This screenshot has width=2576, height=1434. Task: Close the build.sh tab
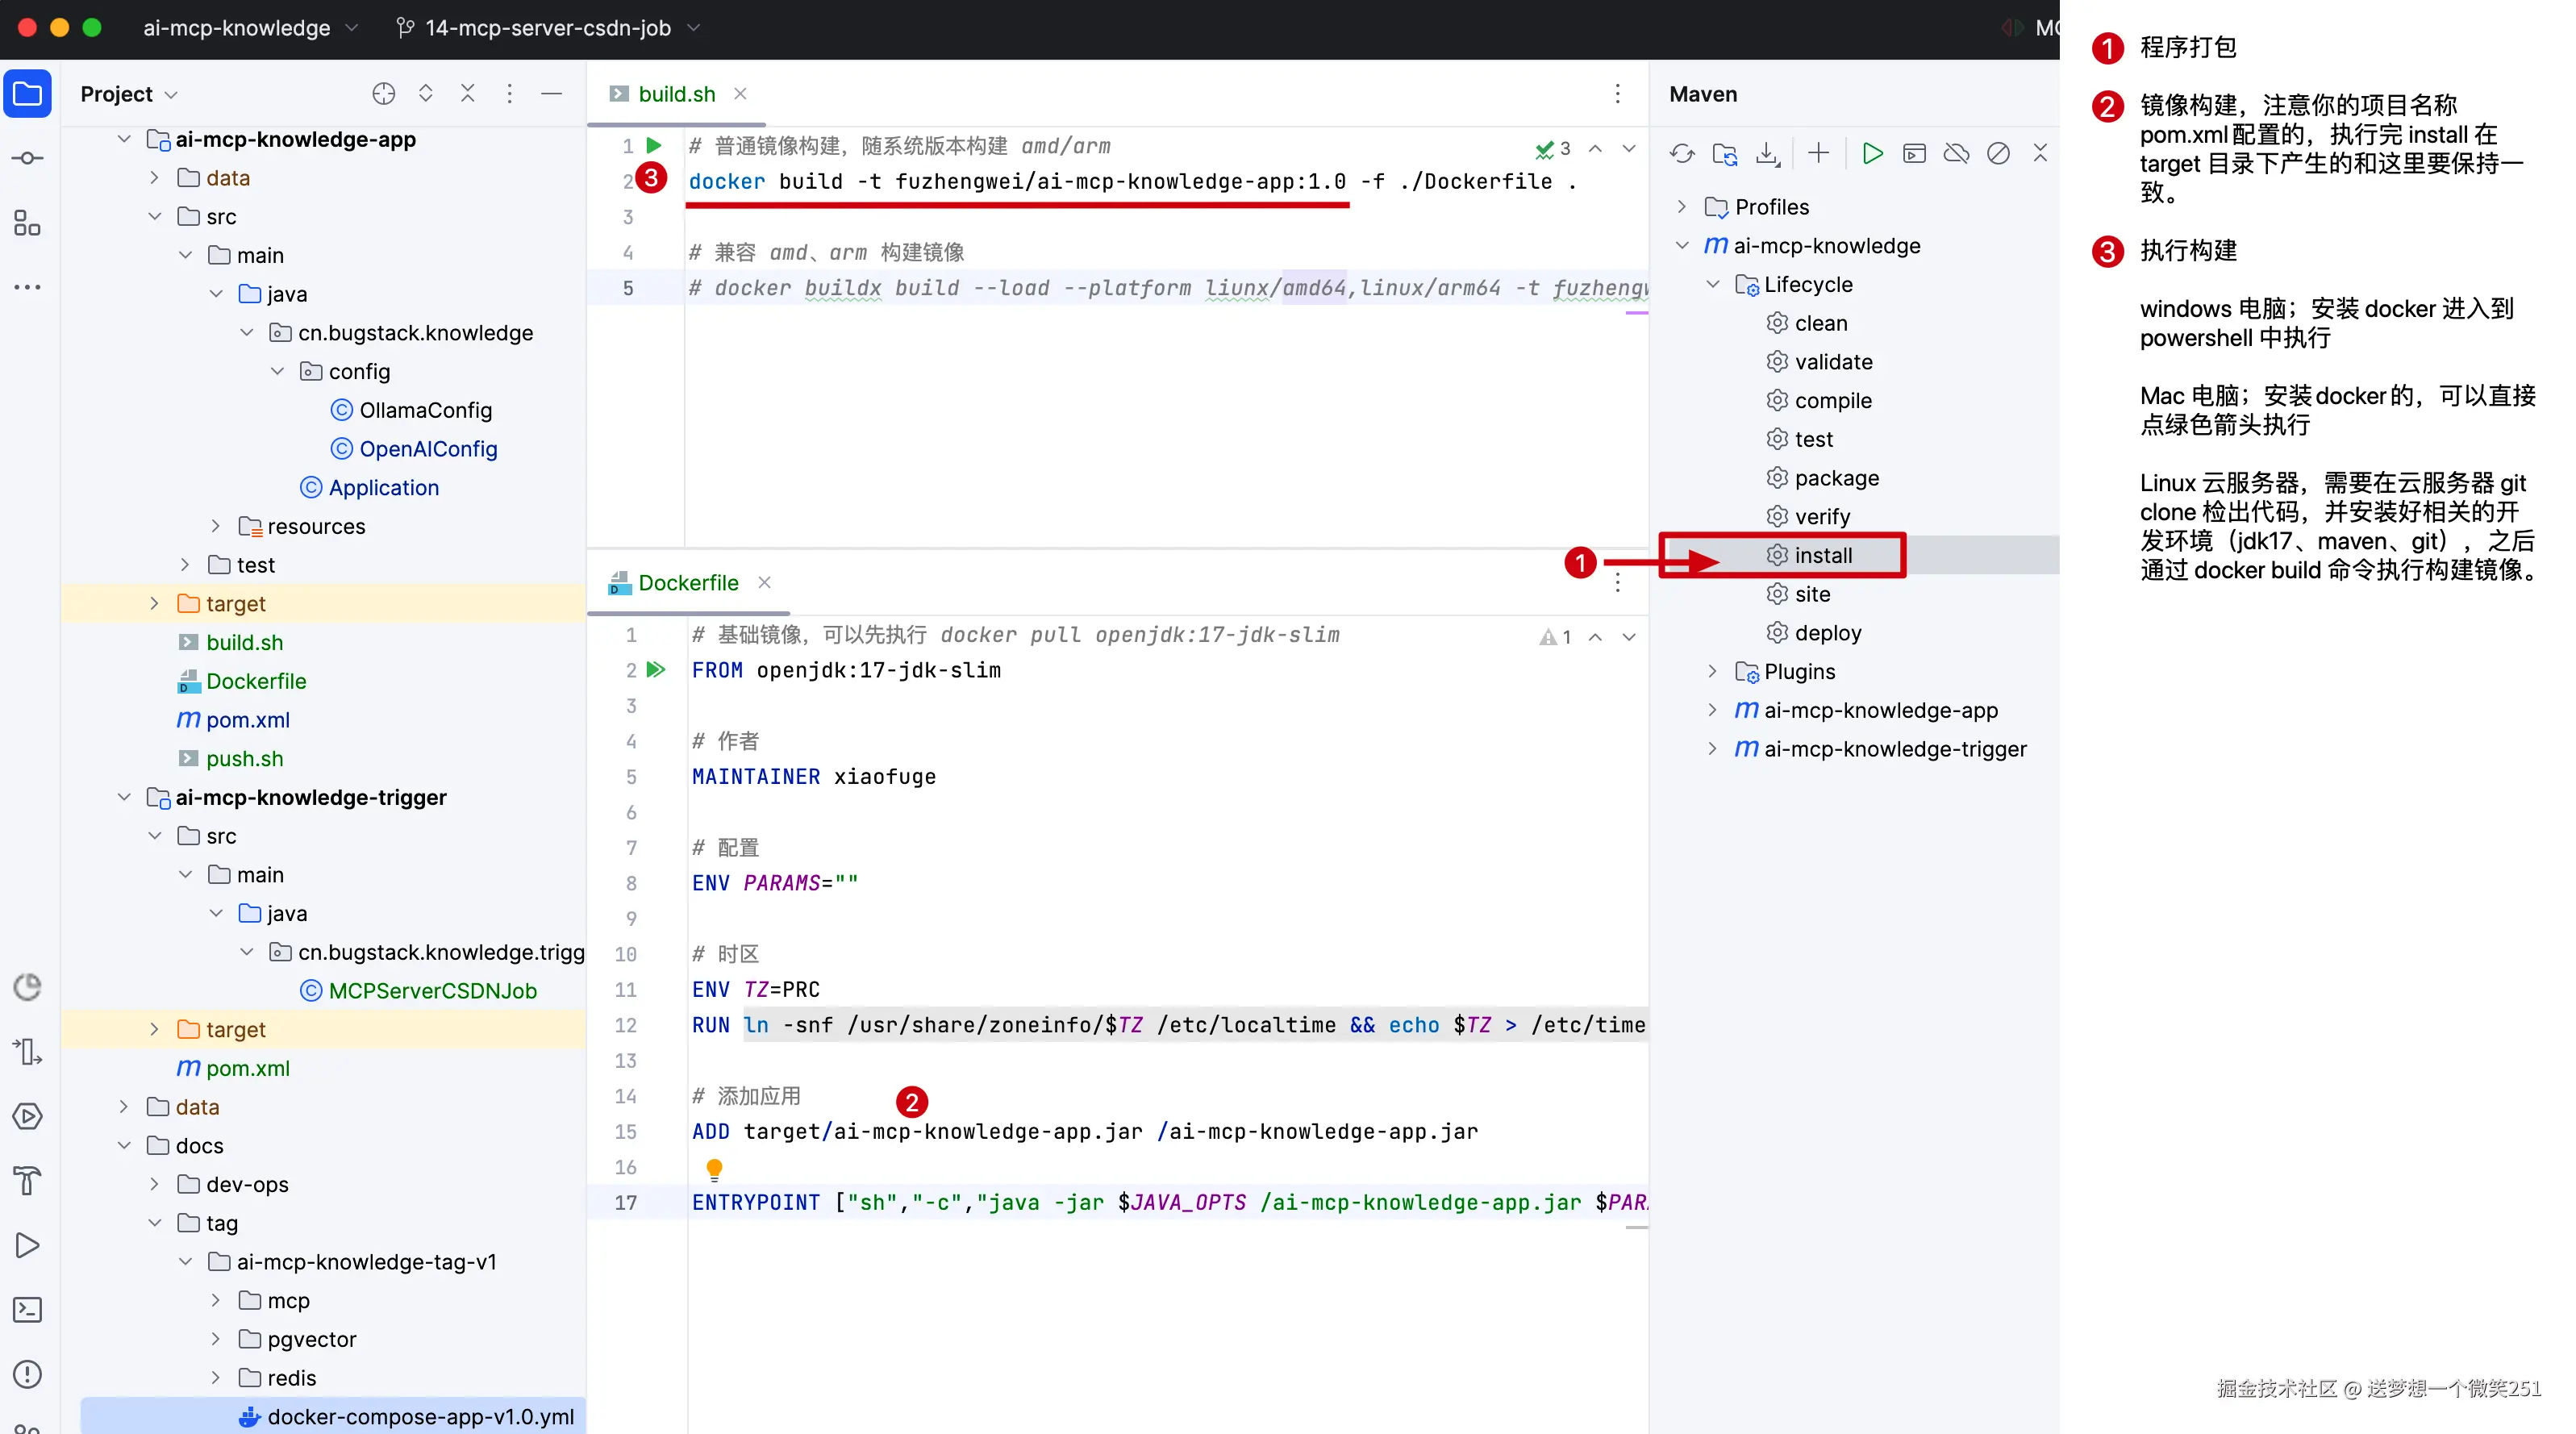point(740,94)
